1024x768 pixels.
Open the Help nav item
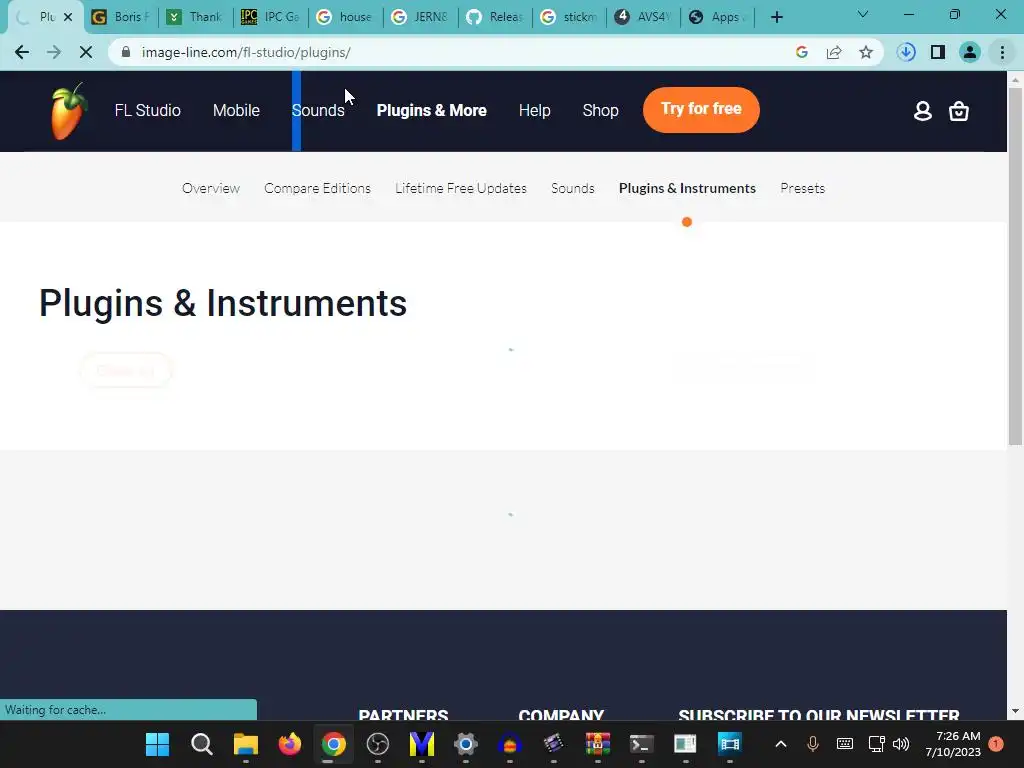534,110
